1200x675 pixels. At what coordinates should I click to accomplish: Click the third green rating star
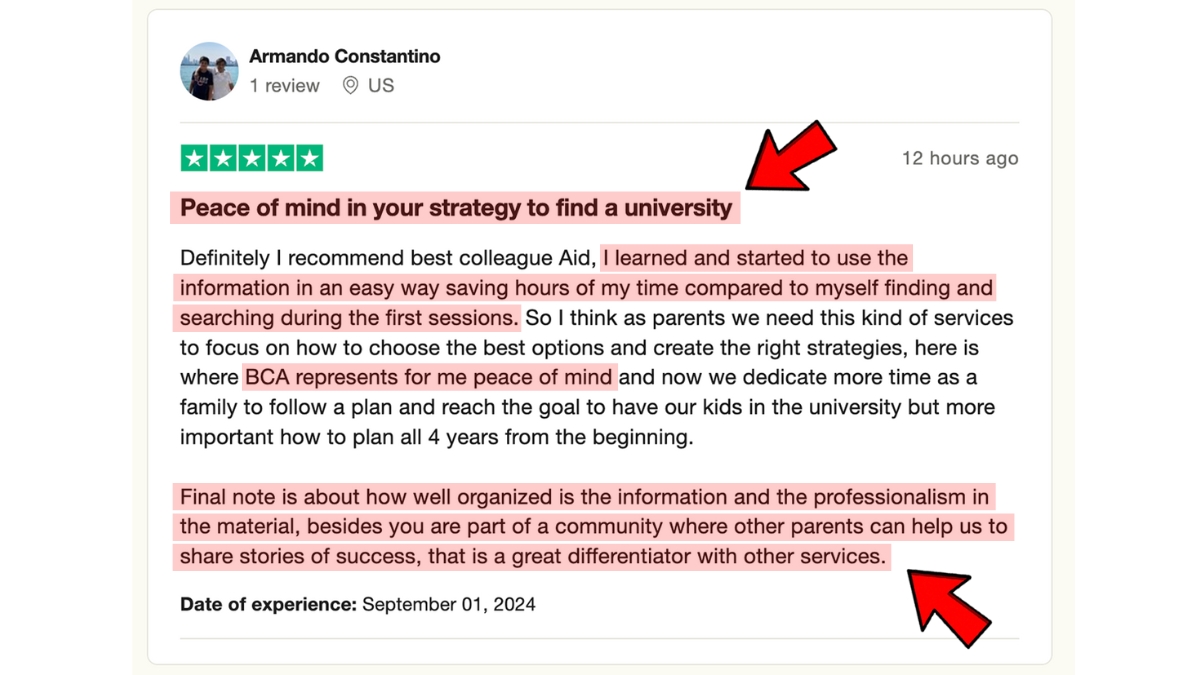tap(252, 158)
